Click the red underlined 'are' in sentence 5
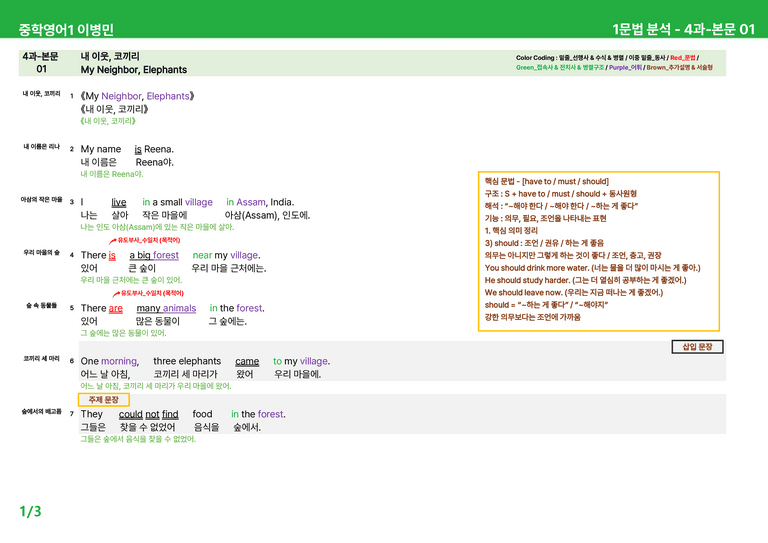The image size is (768, 543). [x=116, y=308]
